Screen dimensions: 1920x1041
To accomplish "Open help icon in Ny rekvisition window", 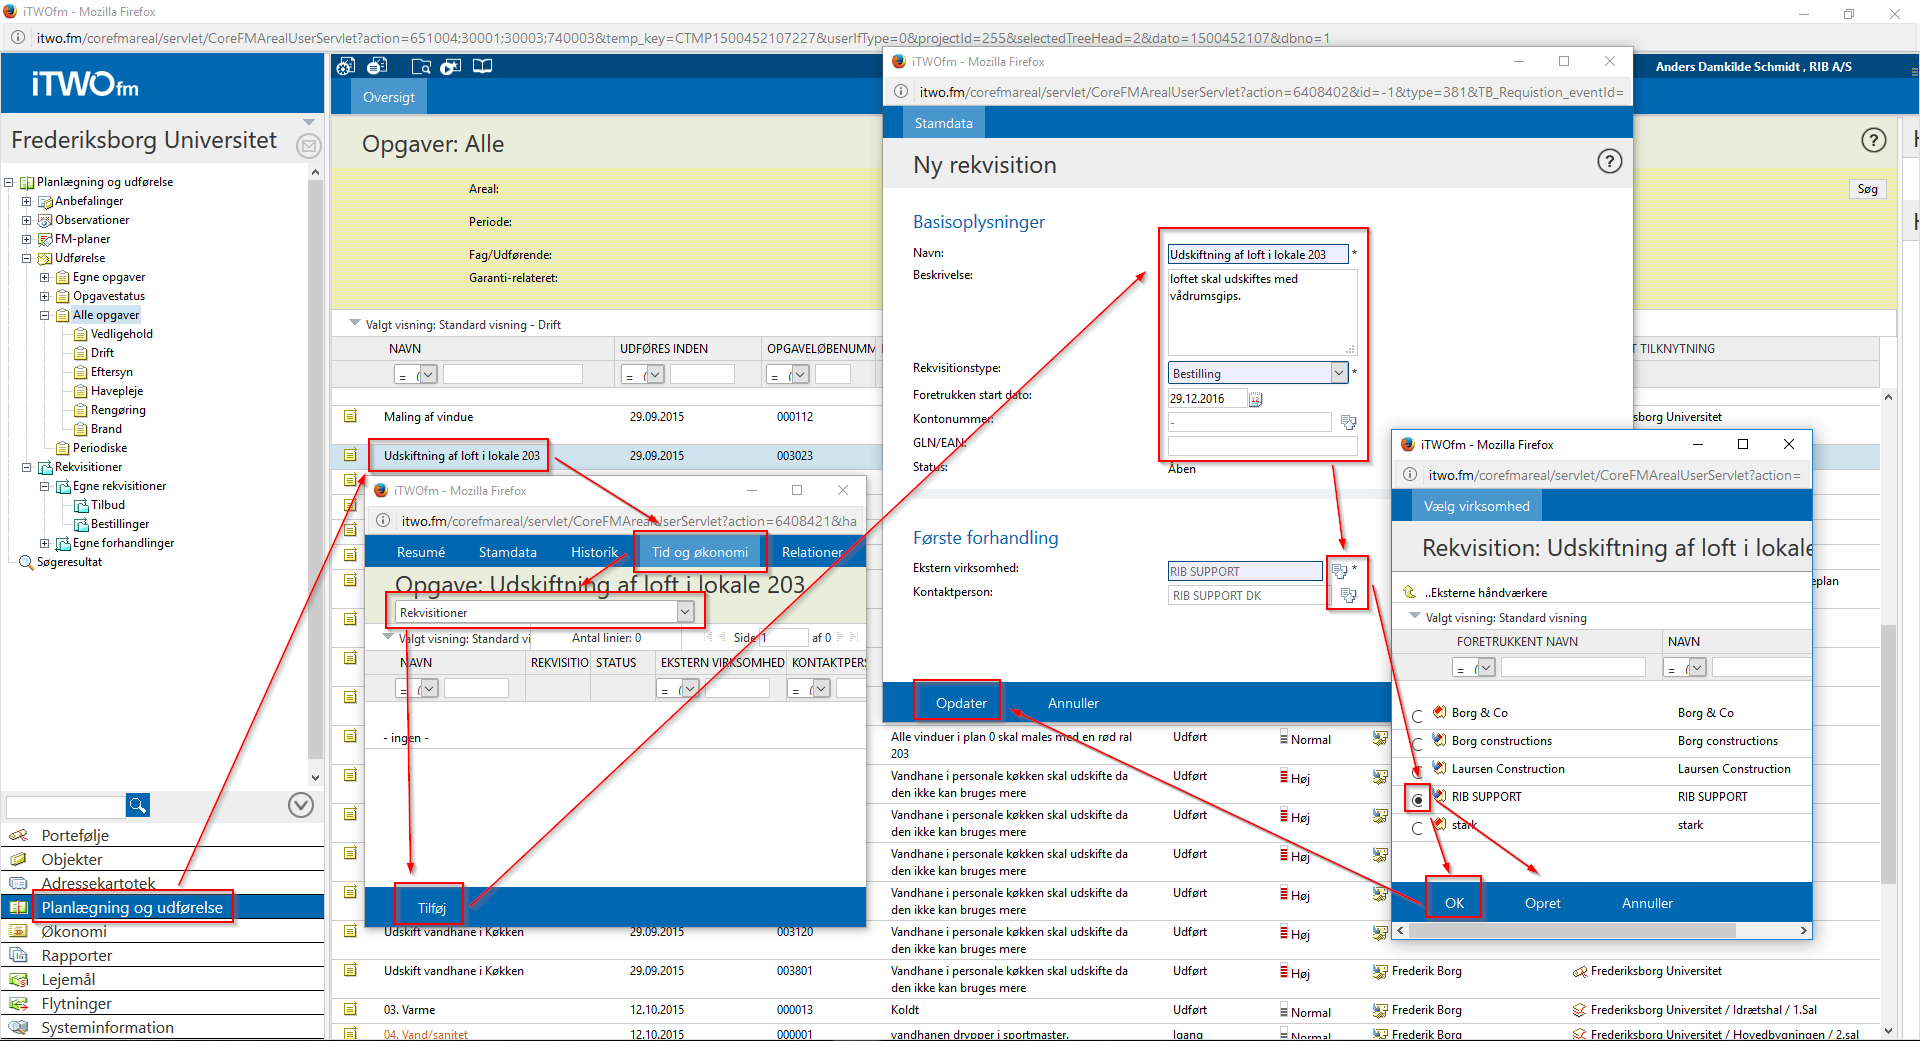I will click(1609, 161).
